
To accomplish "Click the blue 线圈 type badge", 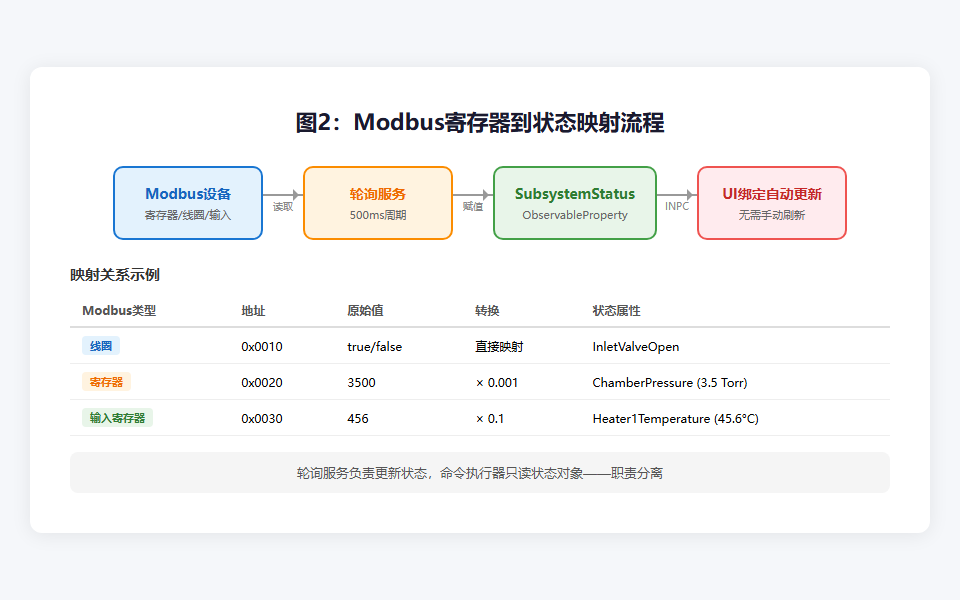I will pos(101,346).
